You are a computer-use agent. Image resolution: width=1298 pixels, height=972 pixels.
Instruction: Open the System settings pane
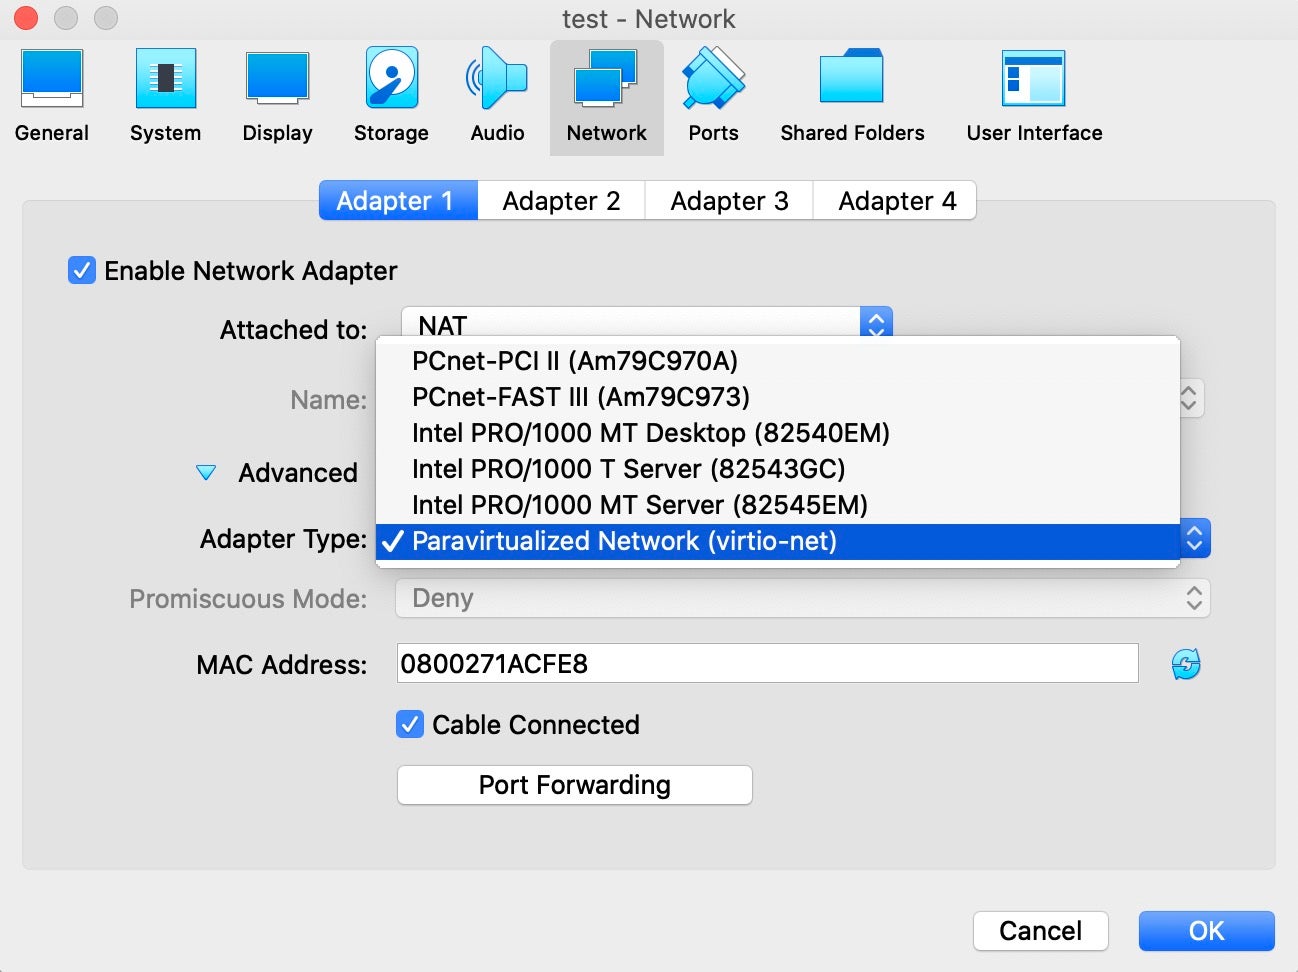165,97
